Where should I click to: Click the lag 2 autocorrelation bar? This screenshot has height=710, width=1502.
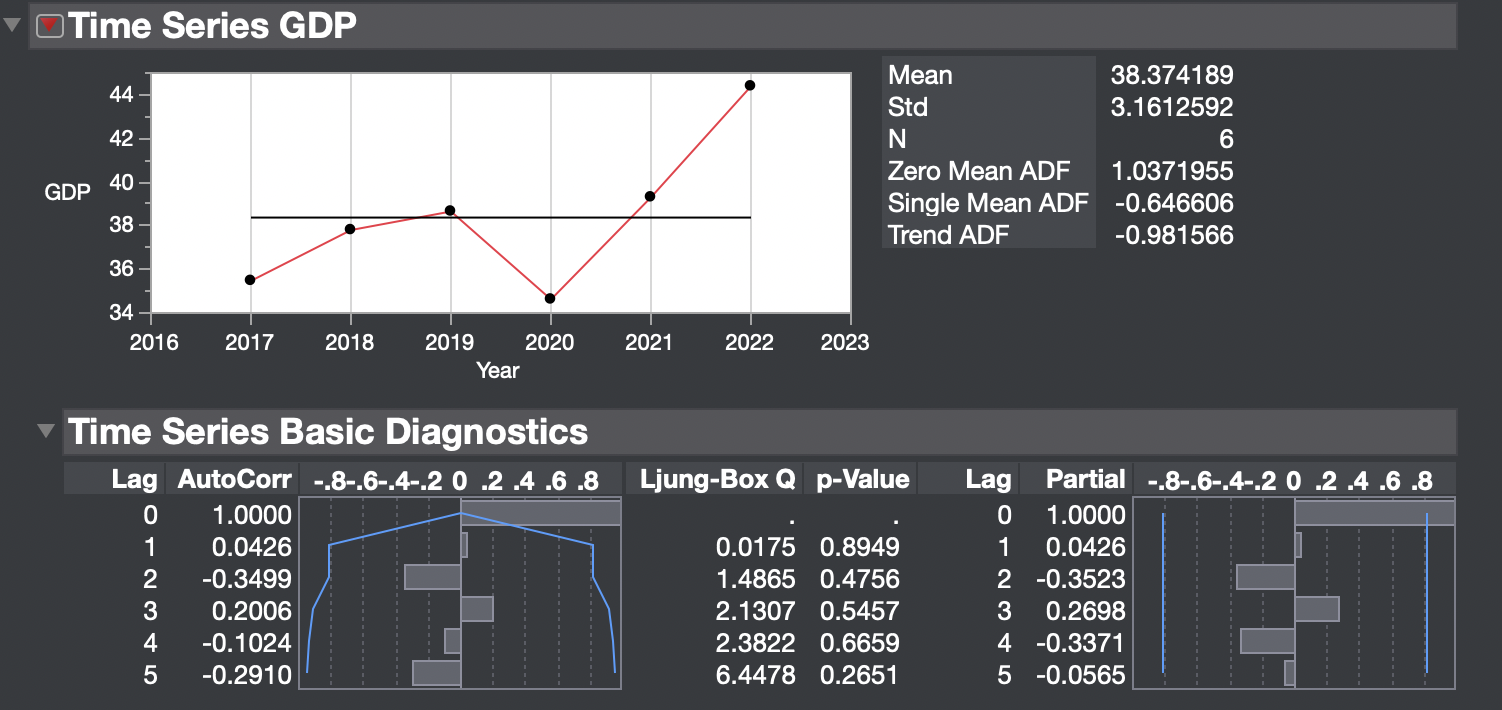coord(432,577)
